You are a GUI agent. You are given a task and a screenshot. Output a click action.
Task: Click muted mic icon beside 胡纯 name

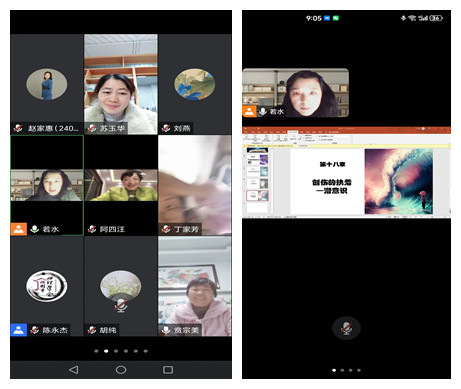point(92,330)
